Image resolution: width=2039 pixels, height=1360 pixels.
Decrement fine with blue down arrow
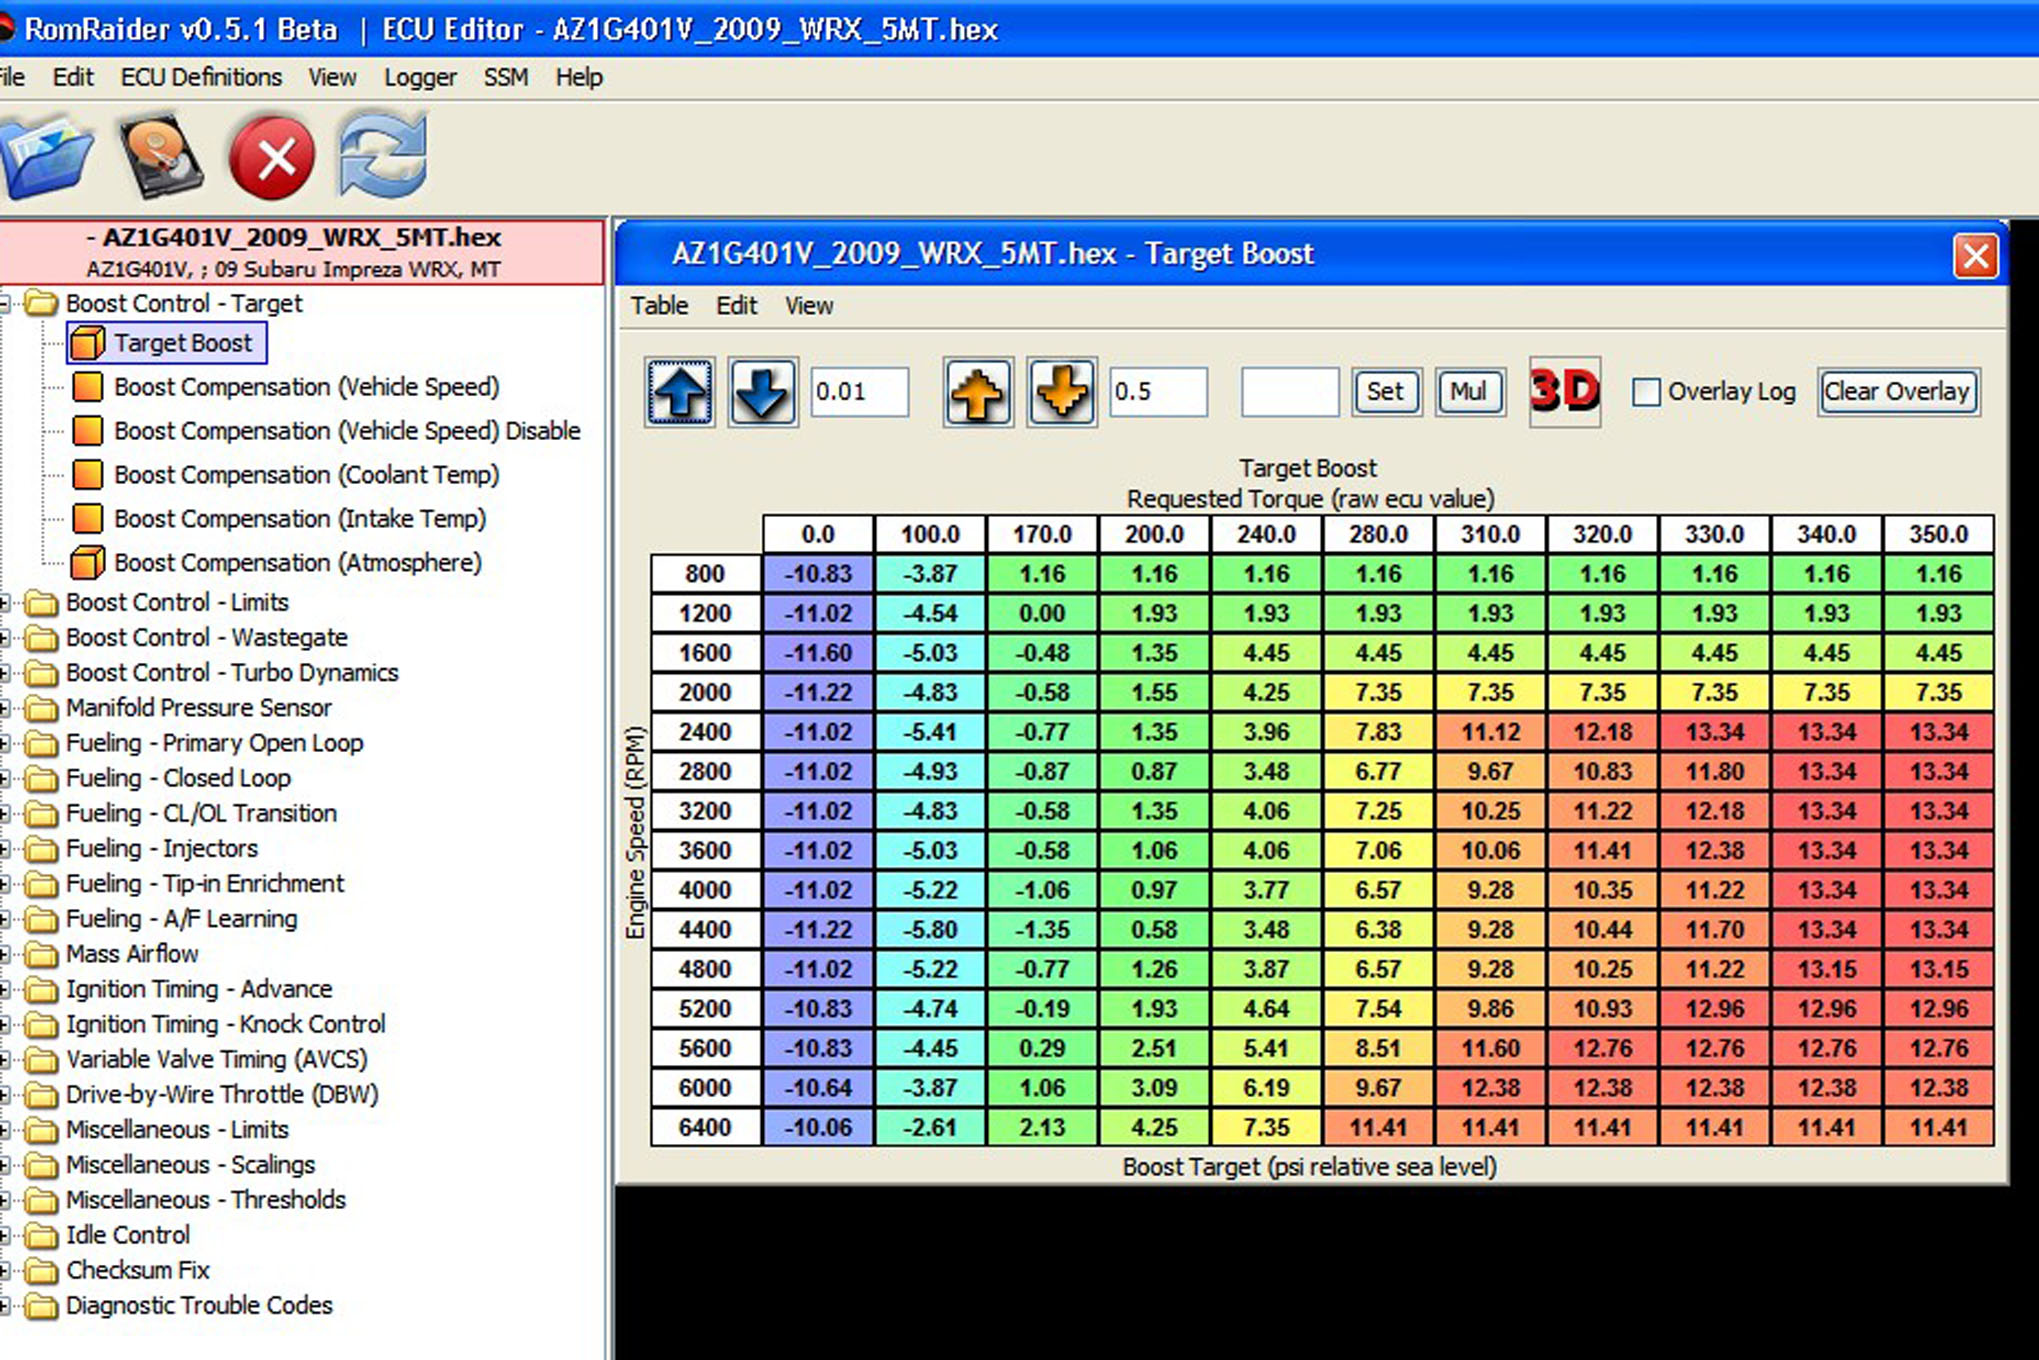(x=762, y=392)
